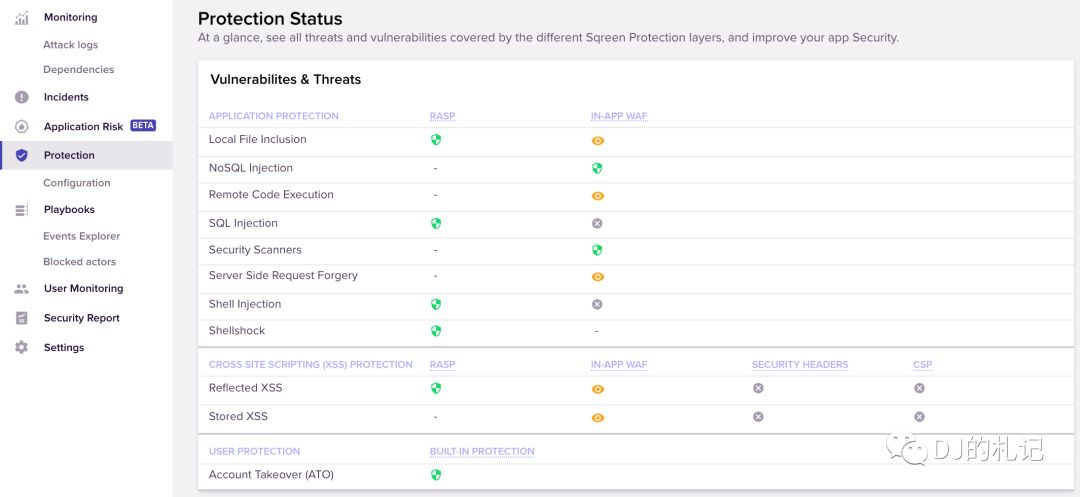This screenshot has width=1080, height=497.
Task: Click disabled In-App WAF icon for SQL Injection
Action: (597, 224)
